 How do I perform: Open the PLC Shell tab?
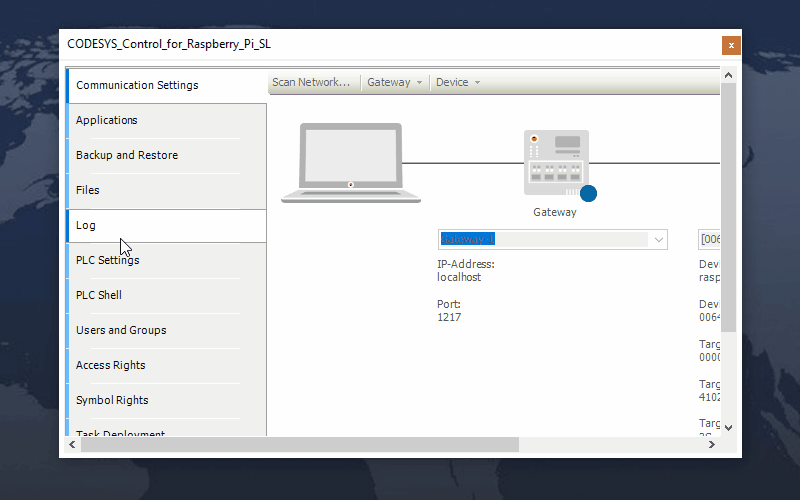[x=99, y=295]
